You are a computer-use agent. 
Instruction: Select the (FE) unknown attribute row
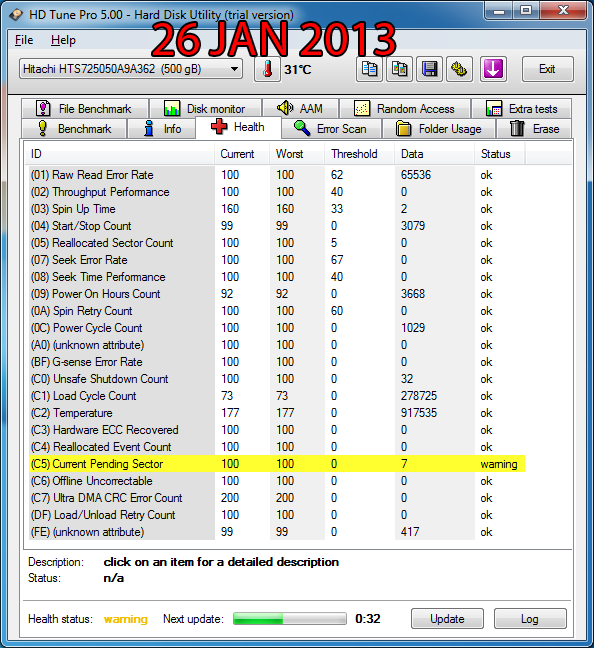coord(277,531)
